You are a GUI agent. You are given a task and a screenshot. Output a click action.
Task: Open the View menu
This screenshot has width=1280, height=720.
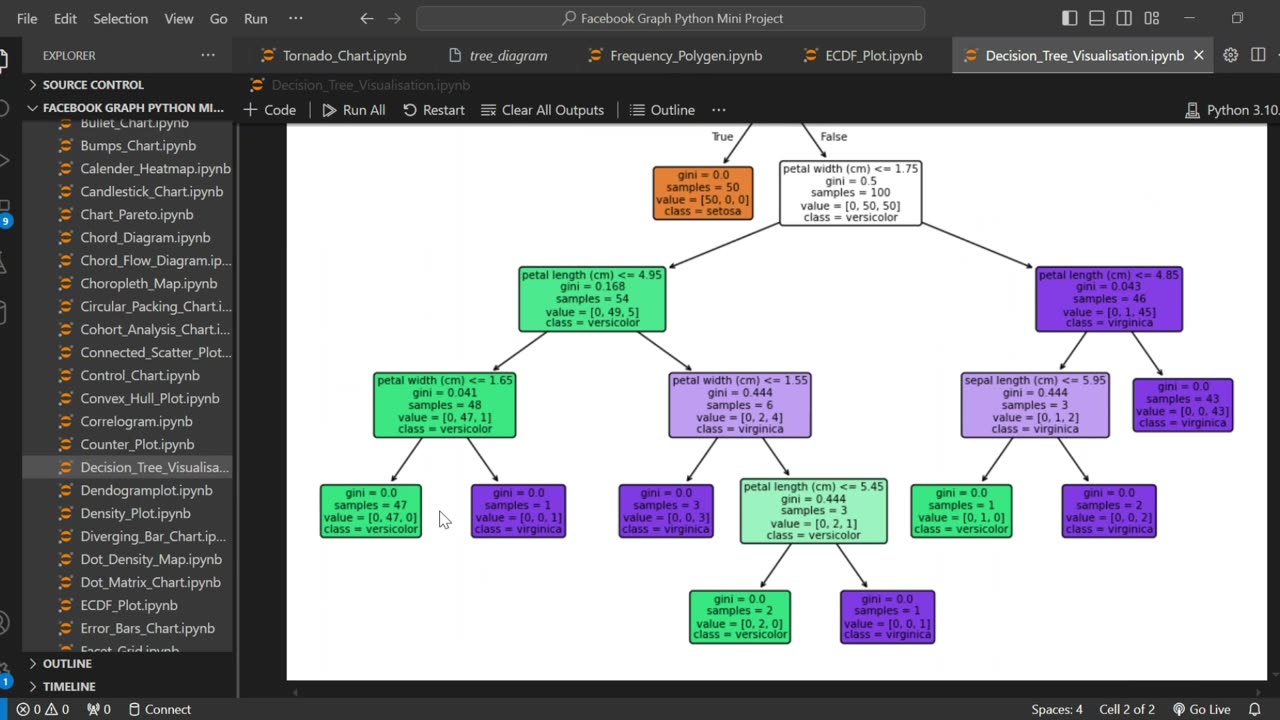point(179,18)
